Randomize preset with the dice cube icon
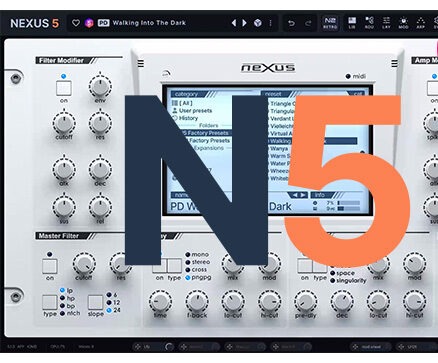 pos(258,23)
